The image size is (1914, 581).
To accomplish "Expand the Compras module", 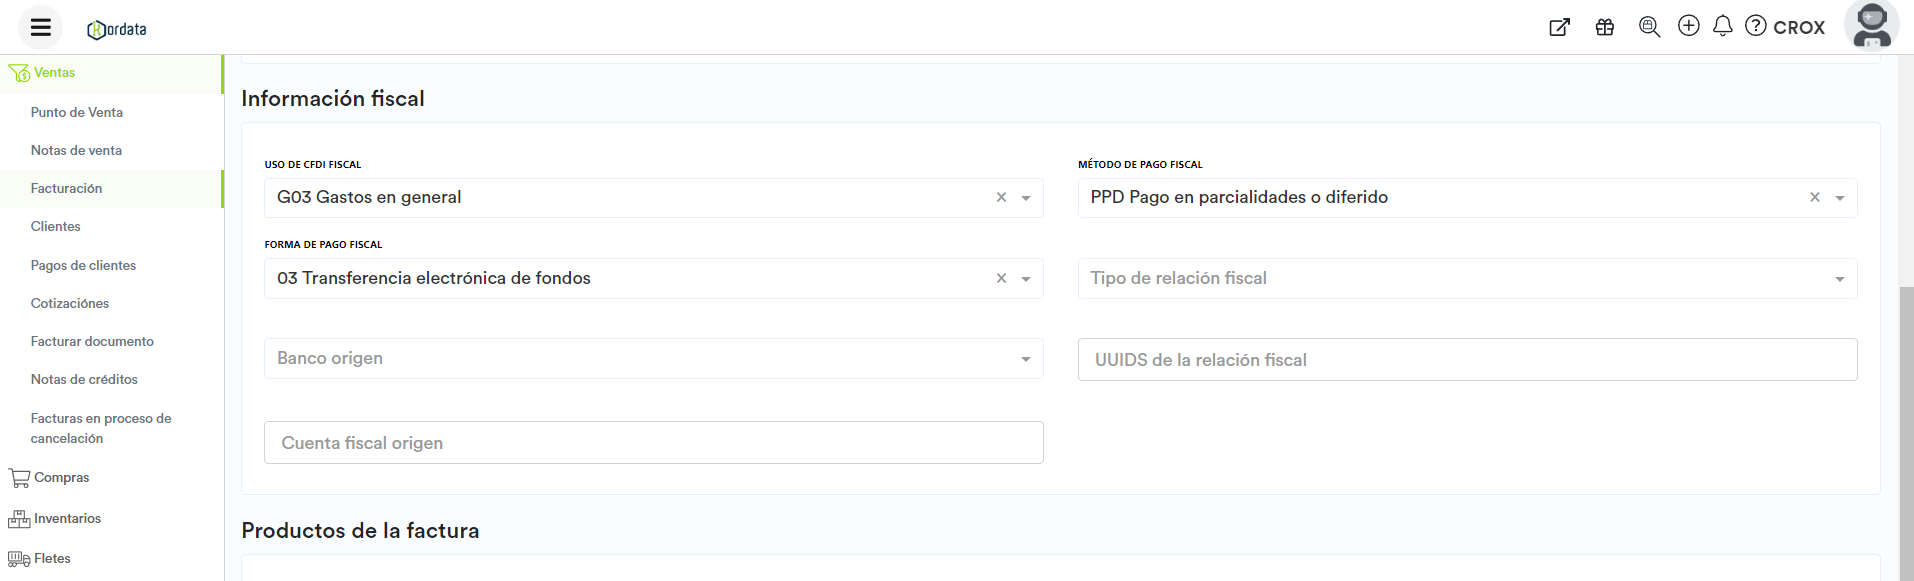I will point(61,478).
